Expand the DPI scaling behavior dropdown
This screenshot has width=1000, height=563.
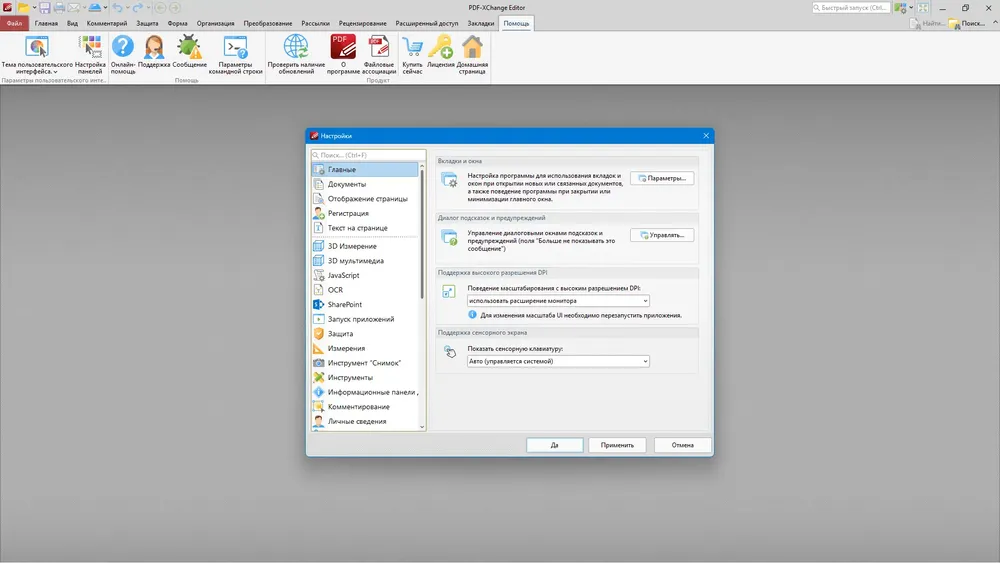(x=558, y=300)
